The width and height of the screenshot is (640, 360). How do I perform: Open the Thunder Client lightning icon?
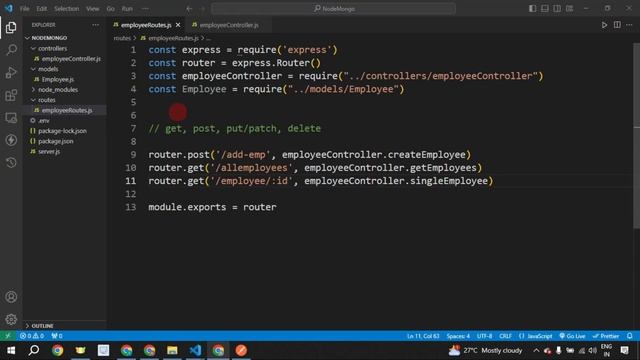coord(11,140)
